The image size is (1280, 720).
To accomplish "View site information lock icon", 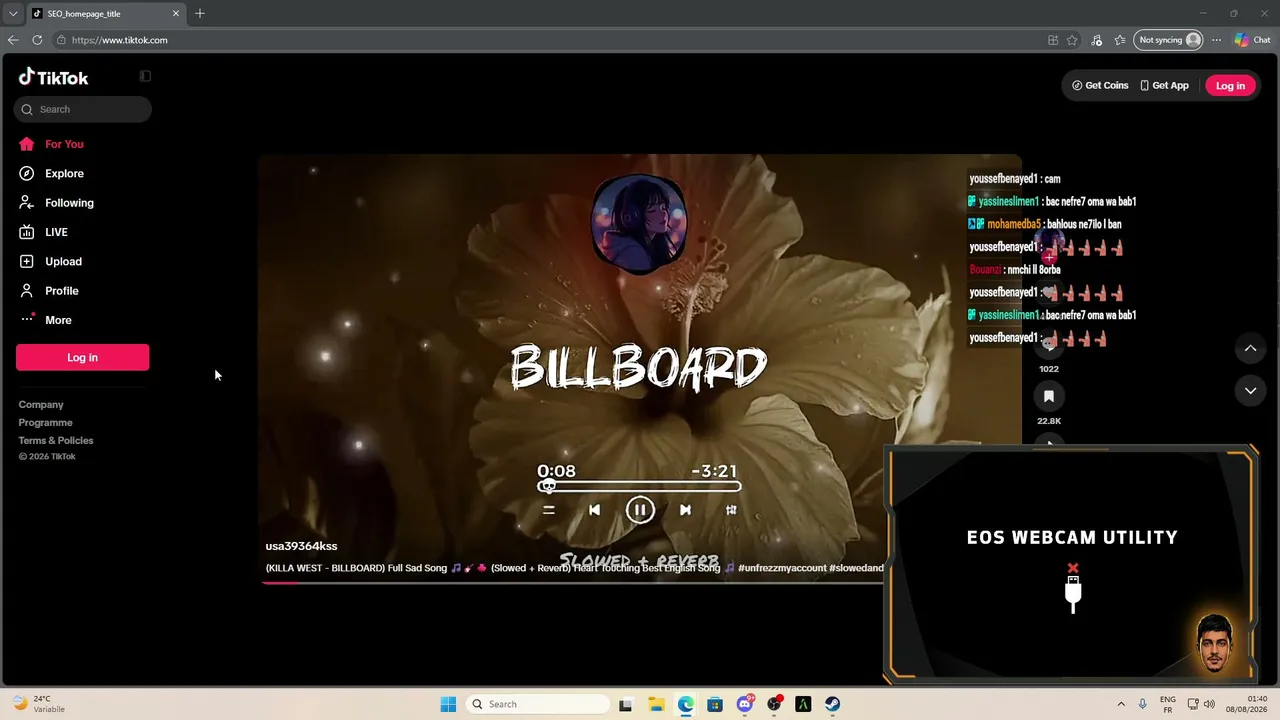I will point(61,40).
